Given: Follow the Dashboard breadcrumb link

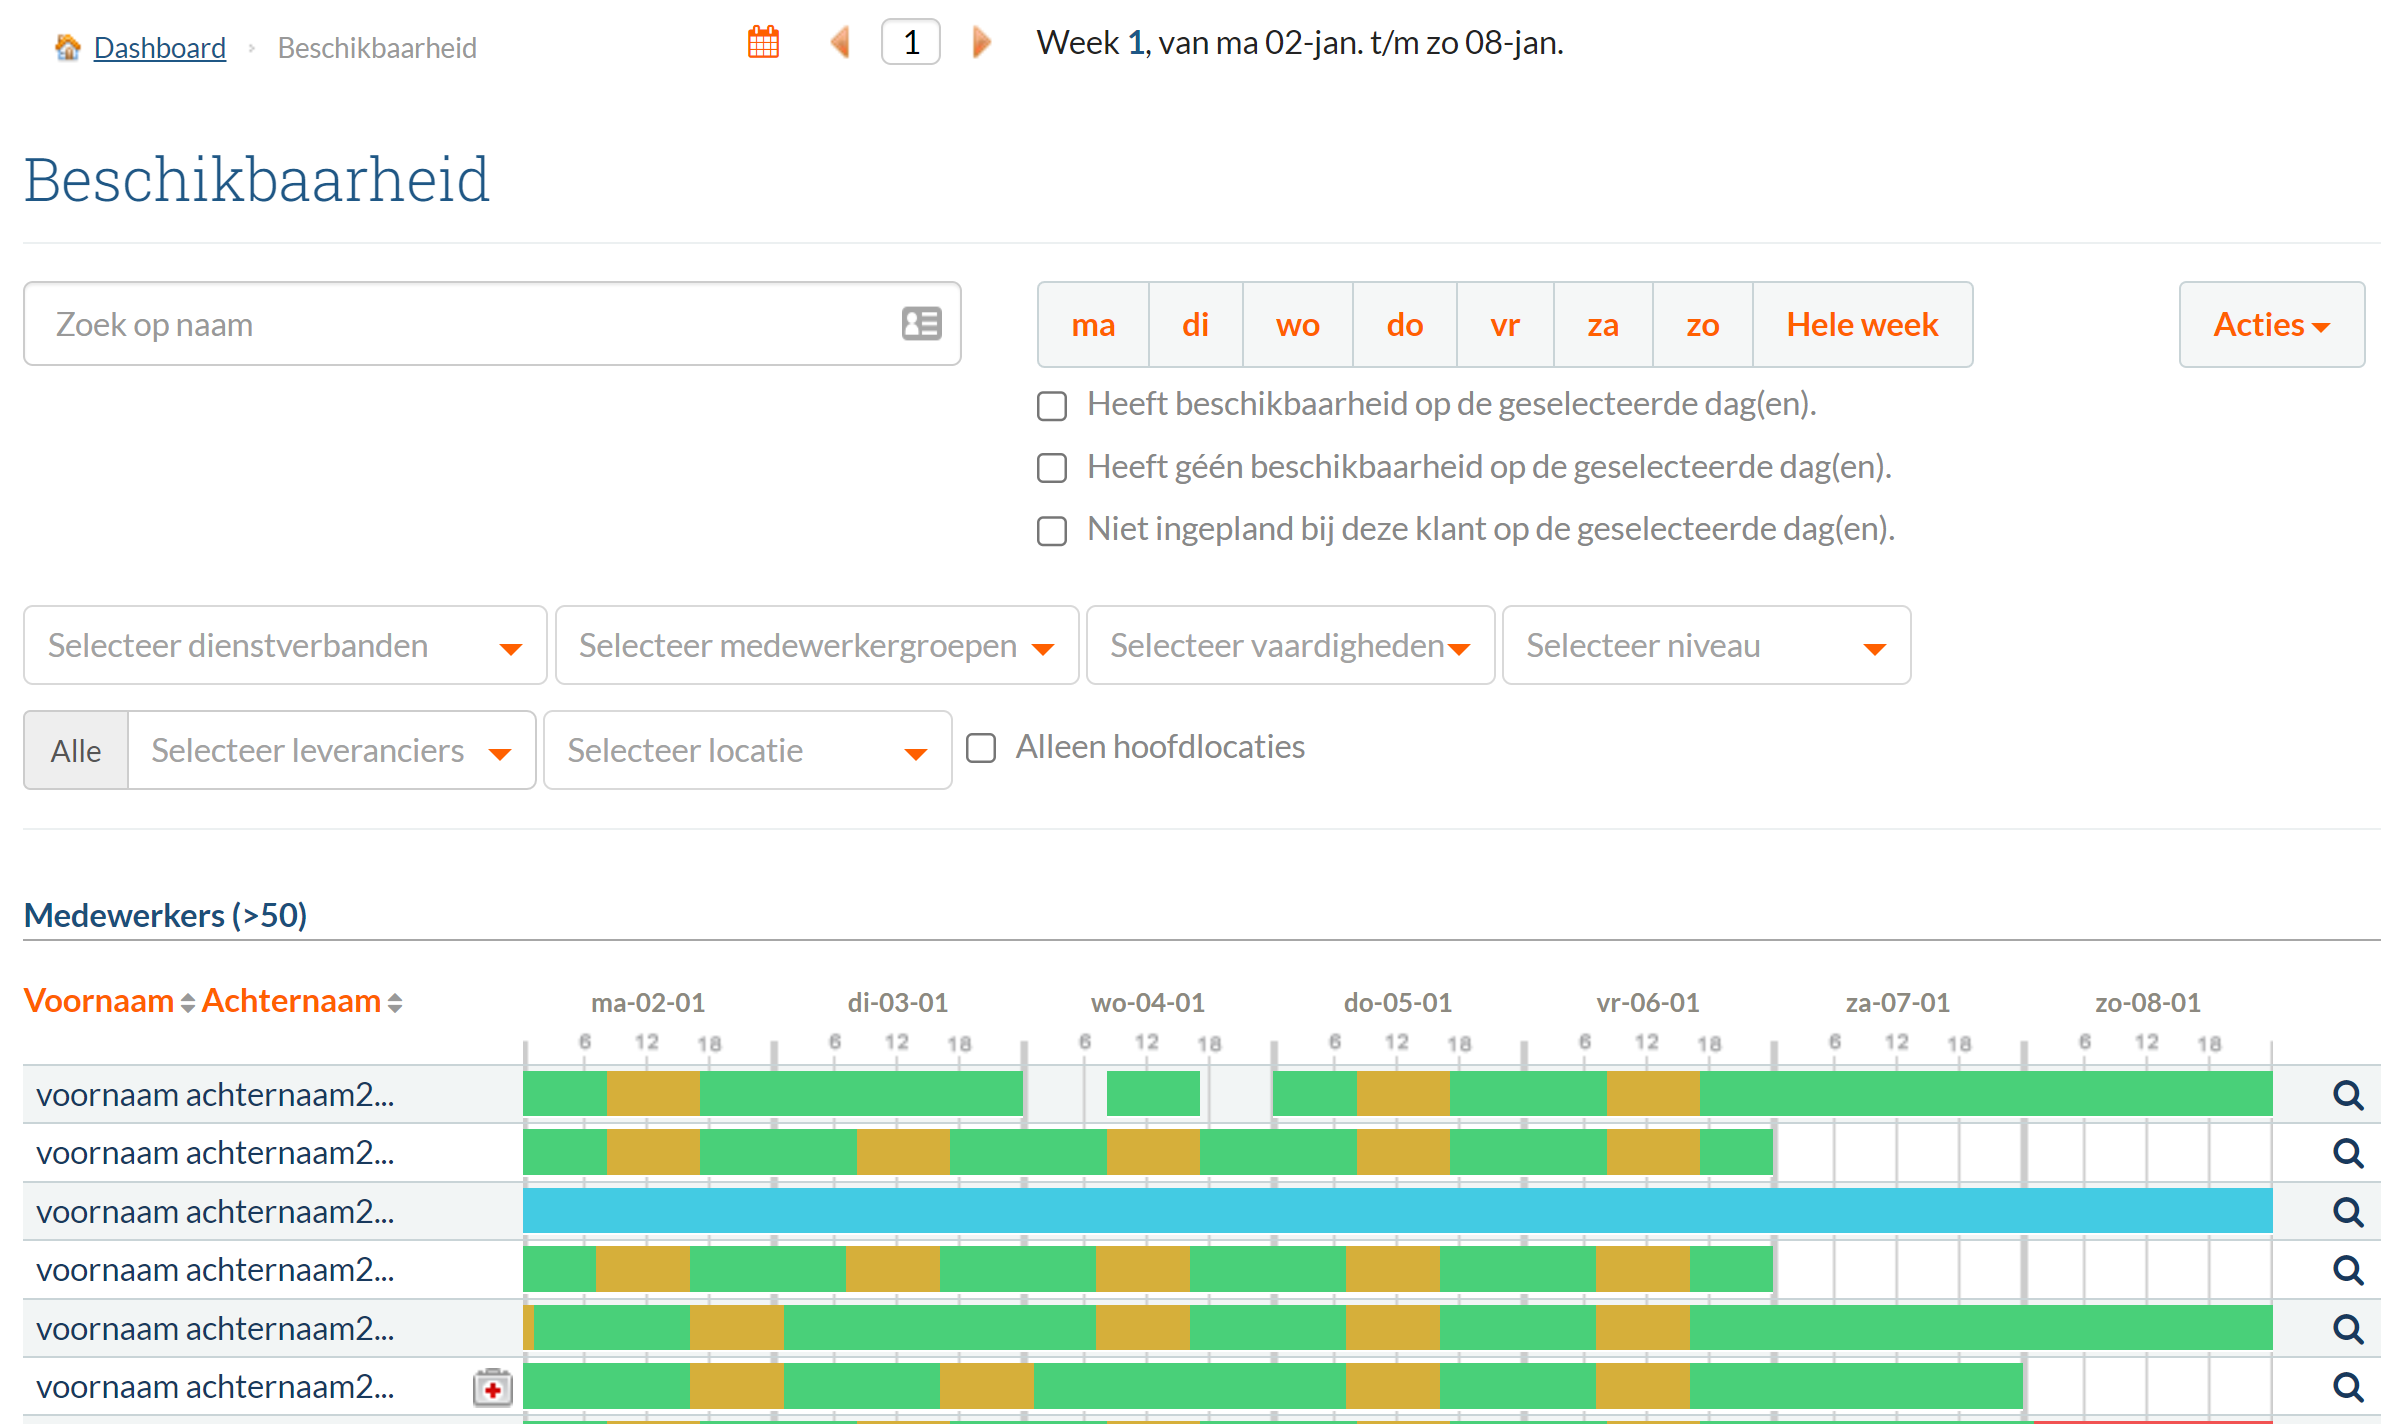Looking at the screenshot, I should click(x=160, y=48).
